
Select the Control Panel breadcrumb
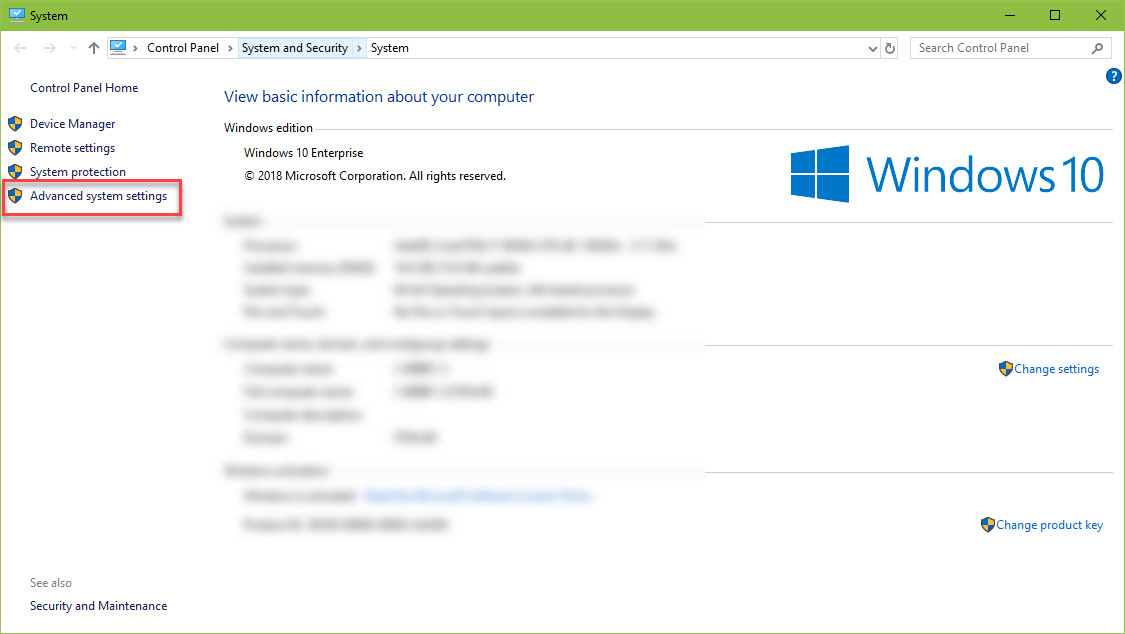pos(182,48)
